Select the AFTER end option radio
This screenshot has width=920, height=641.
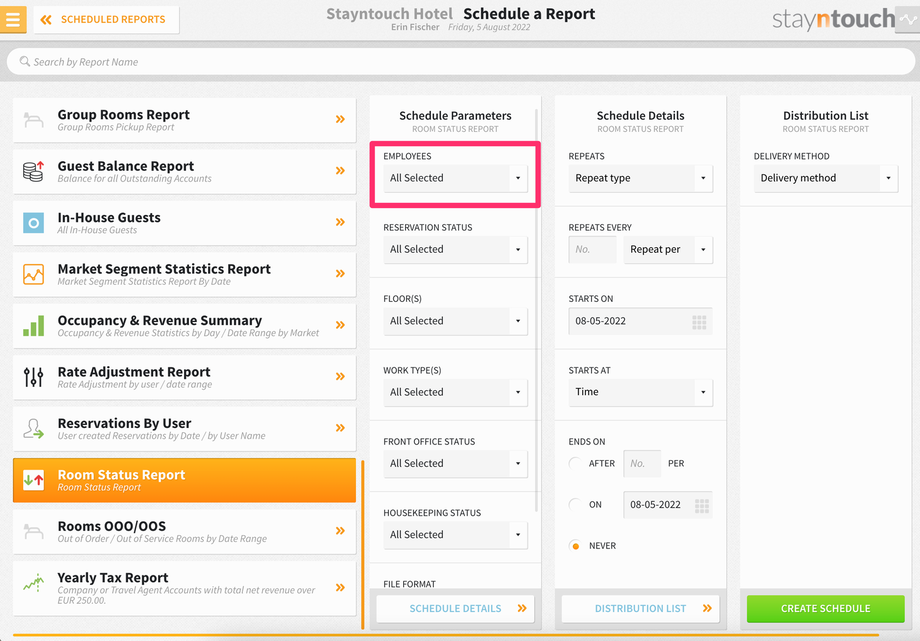[576, 463]
